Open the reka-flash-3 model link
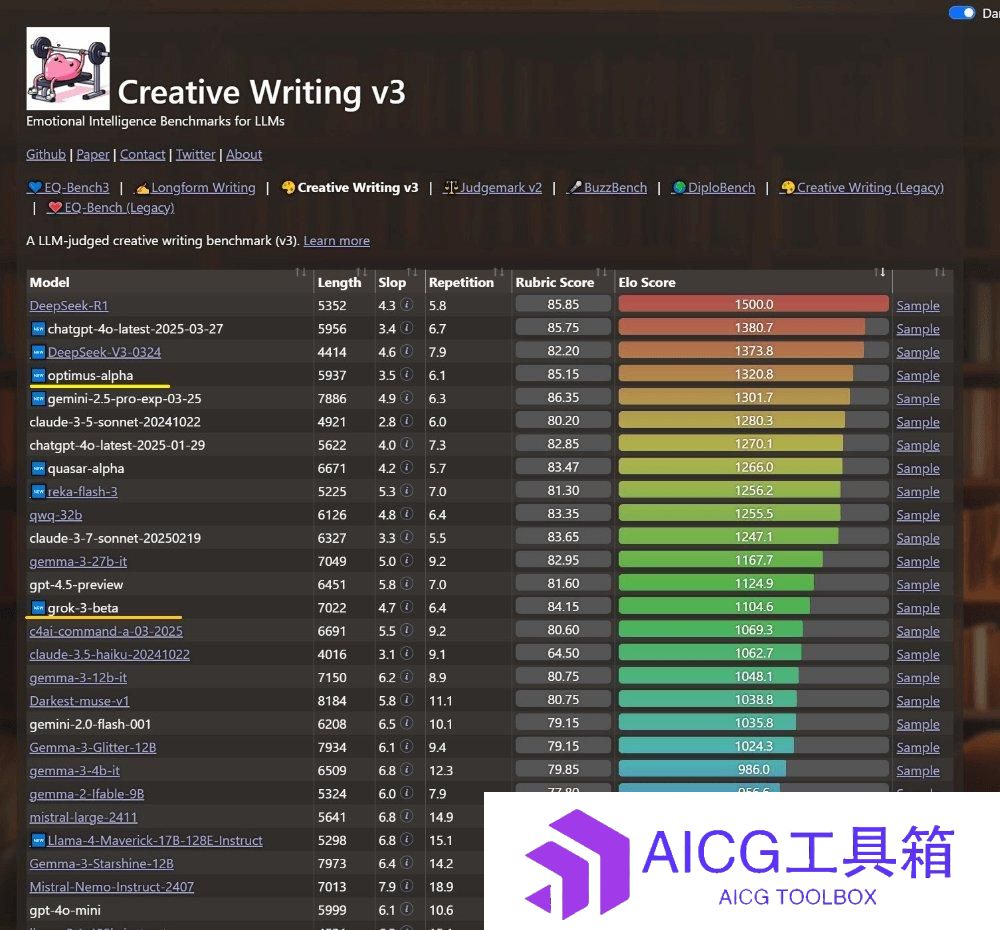Screen dimensions: 1000x930 click(82, 491)
